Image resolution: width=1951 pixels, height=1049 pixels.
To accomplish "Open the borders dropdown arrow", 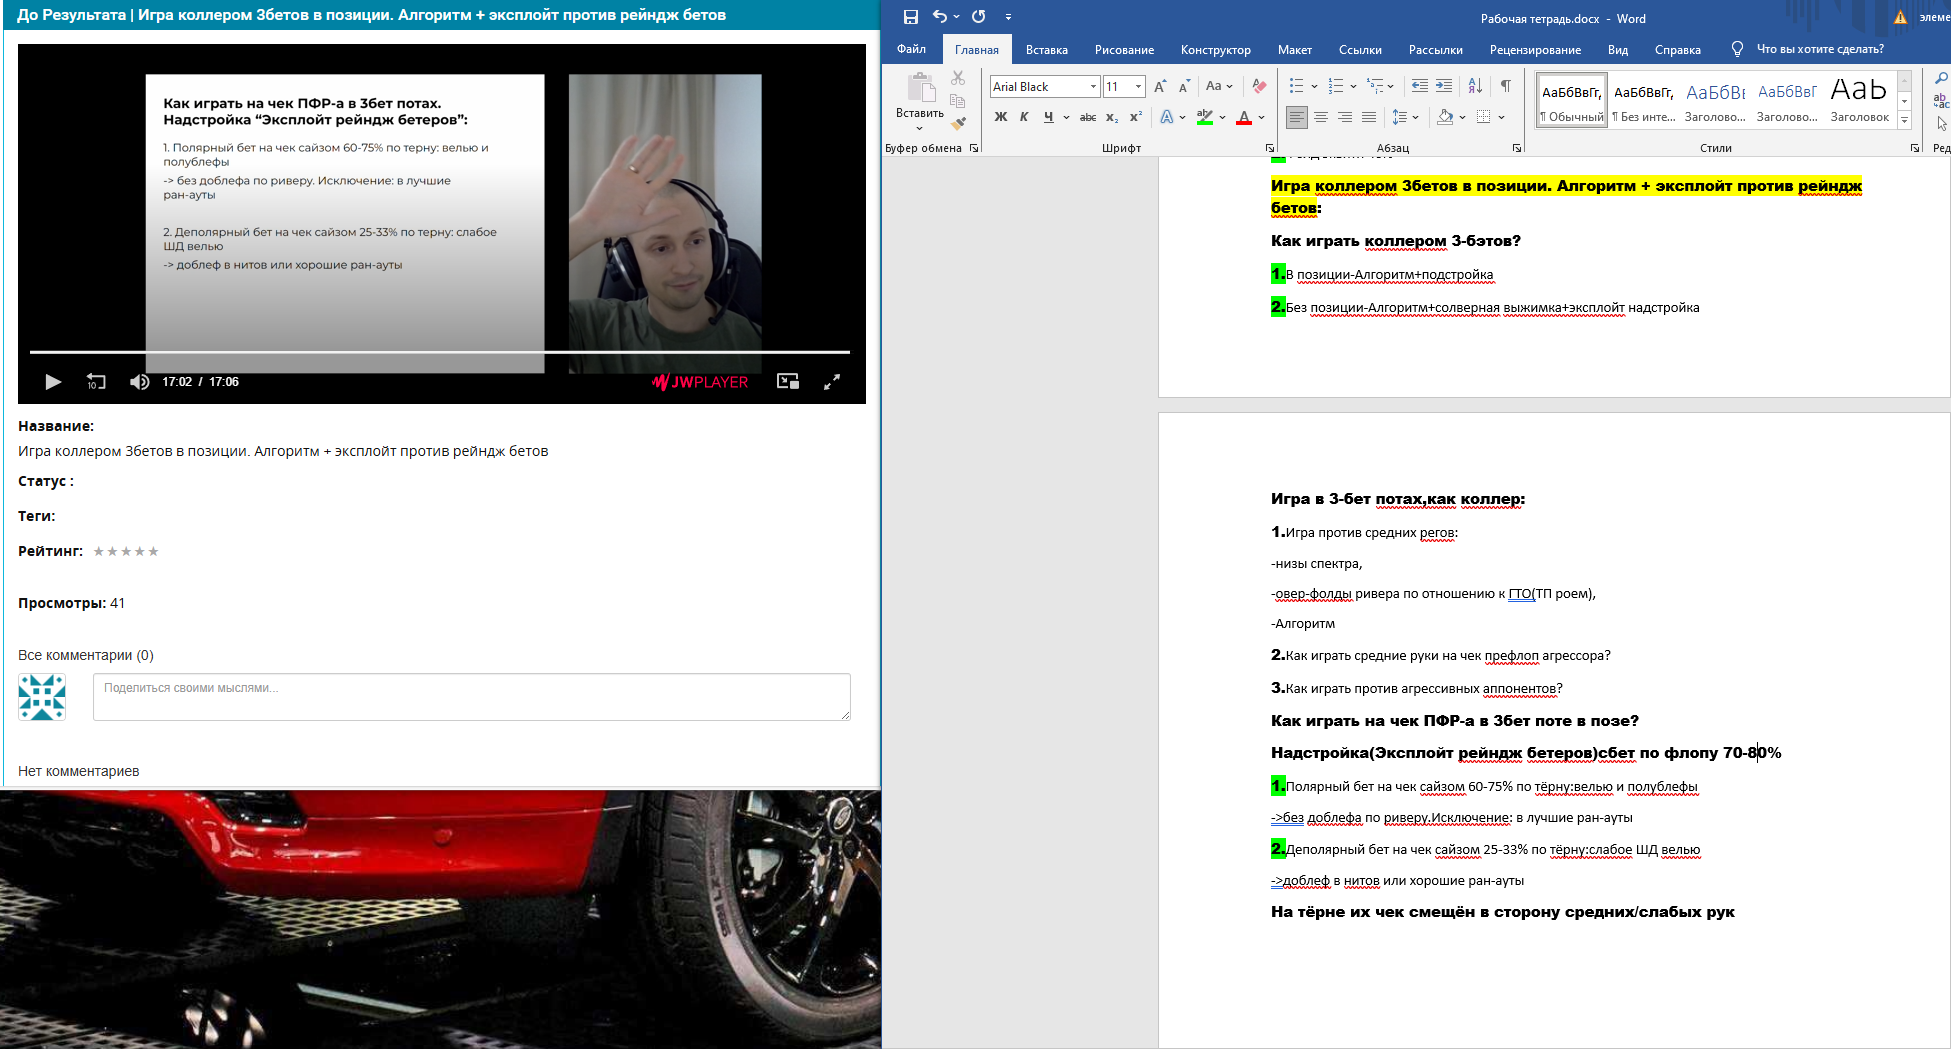I will pos(1501,117).
